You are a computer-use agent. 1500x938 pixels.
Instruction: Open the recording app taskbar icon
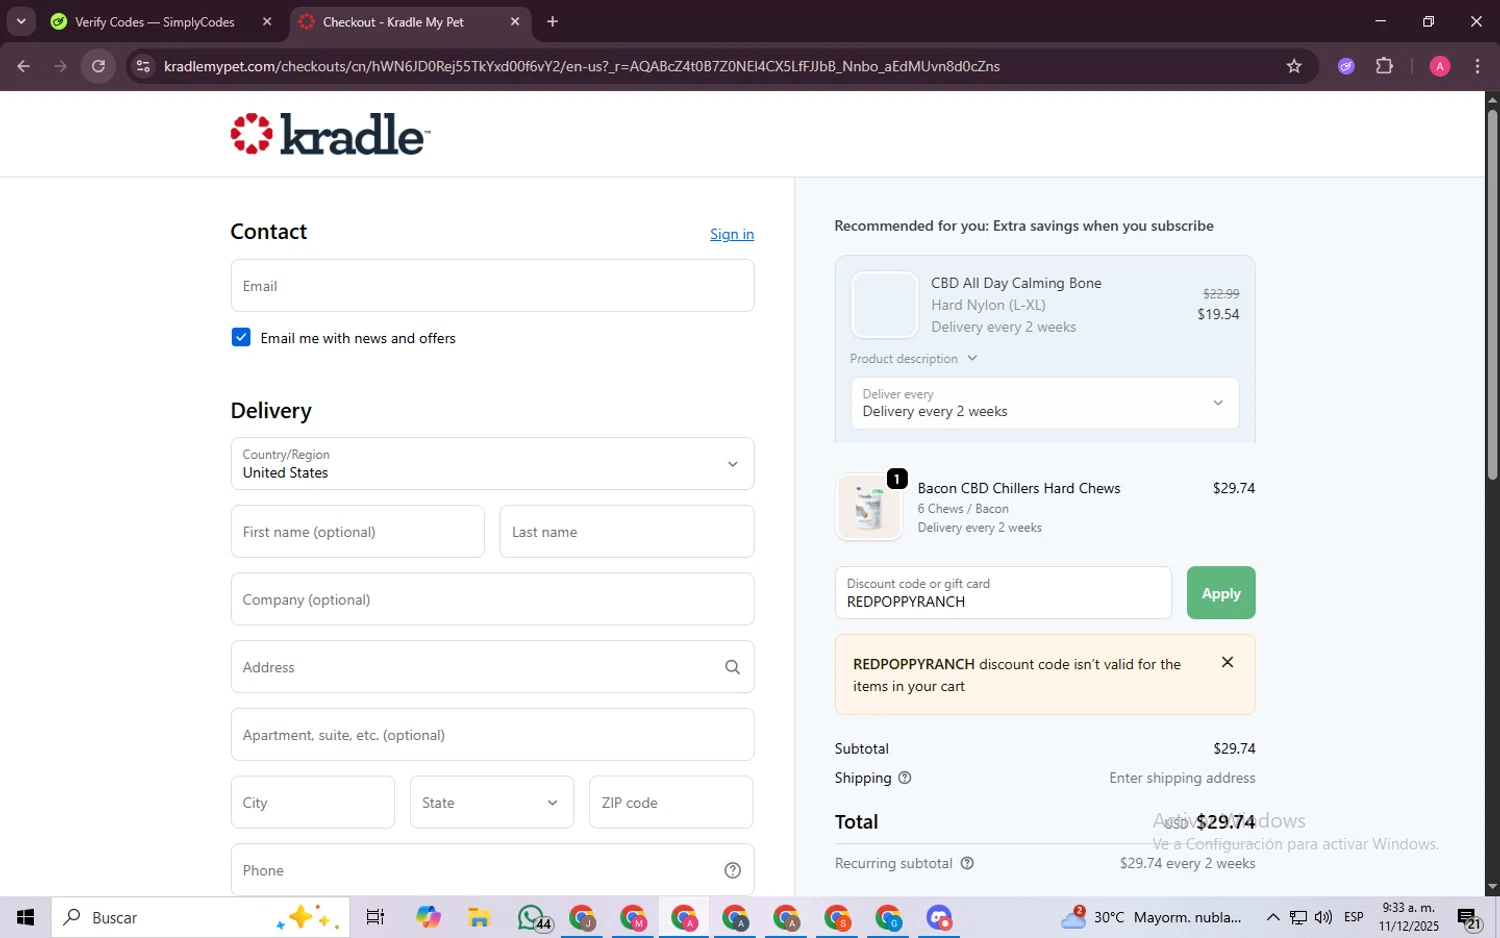point(939,917)
